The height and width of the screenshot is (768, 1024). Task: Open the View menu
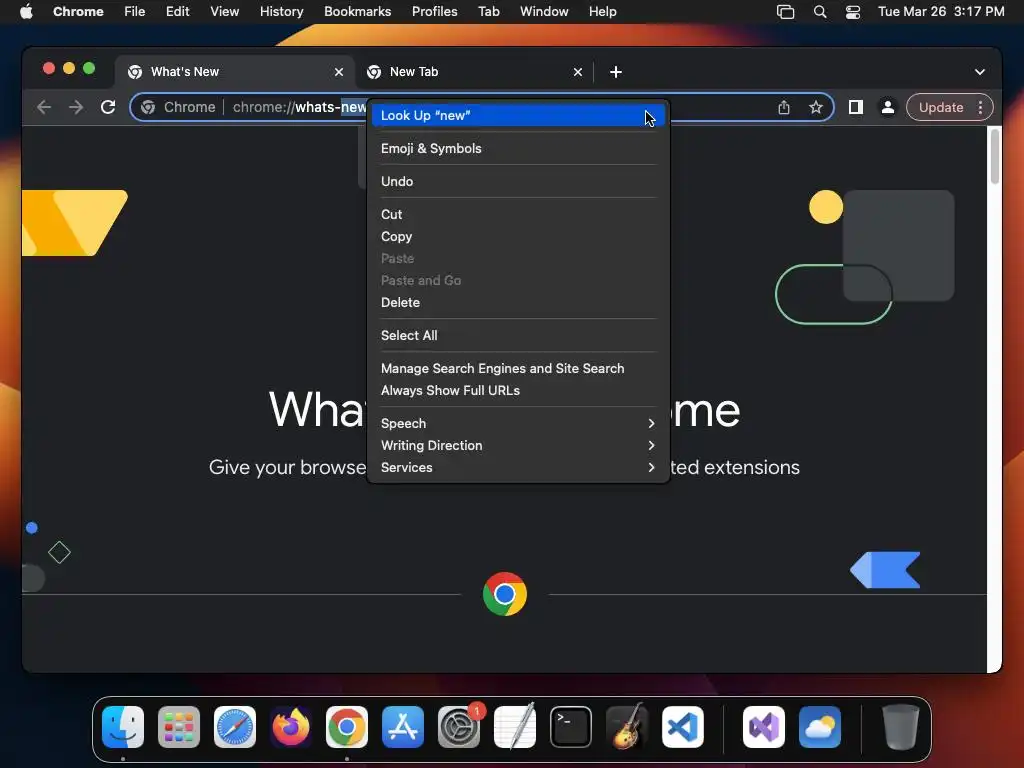click(225, 12)
